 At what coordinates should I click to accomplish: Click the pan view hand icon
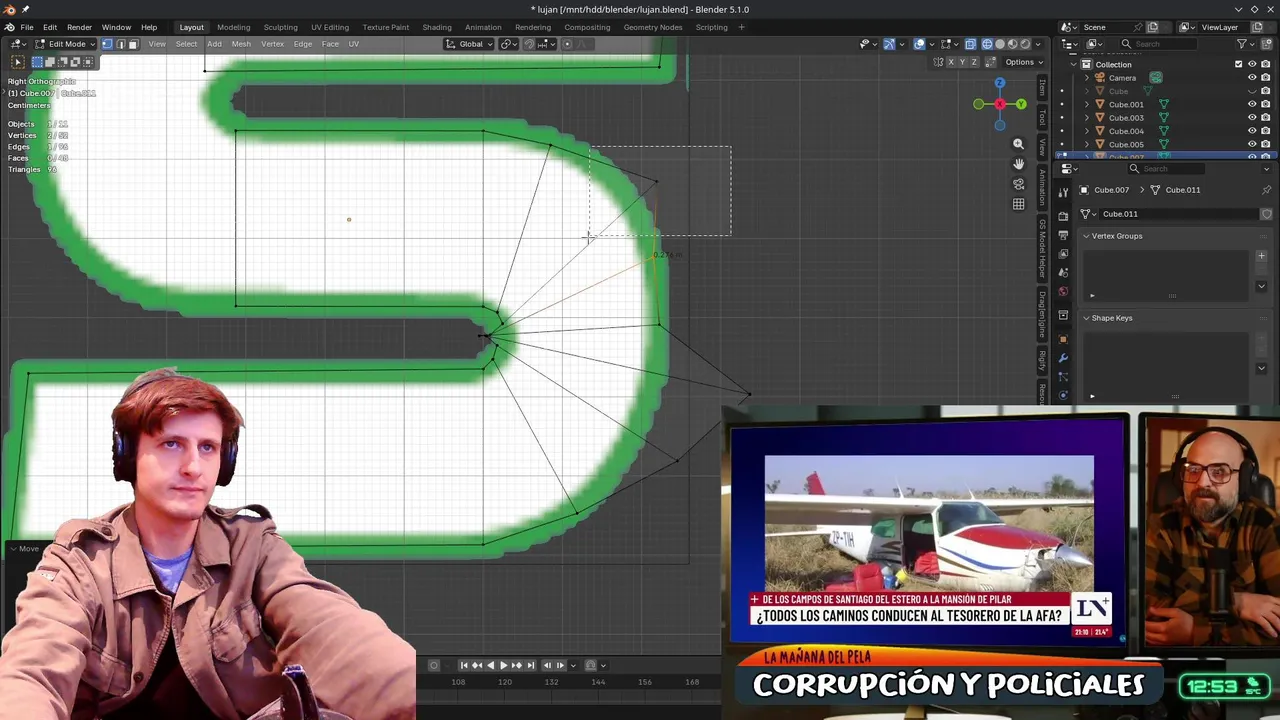[1018, 164]
